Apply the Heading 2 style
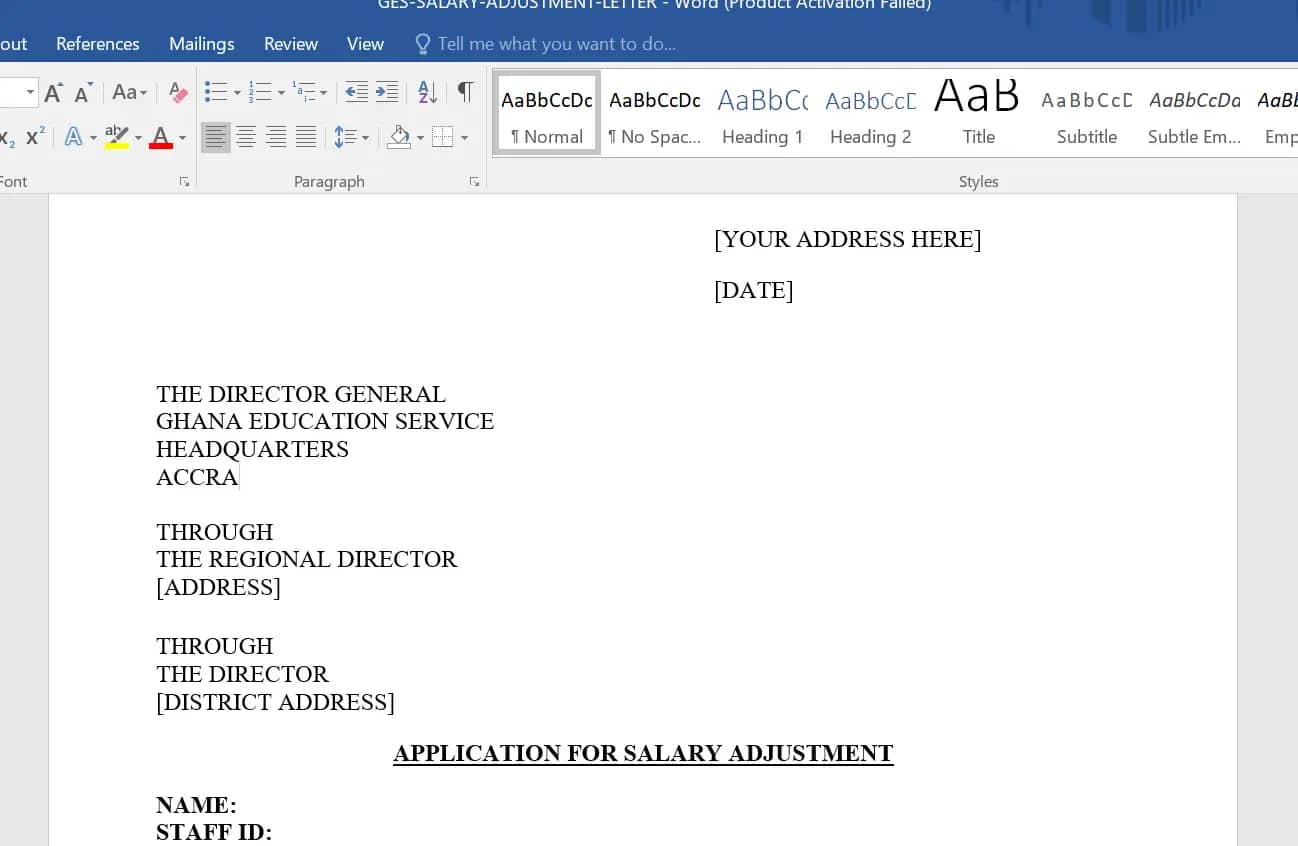The image size is (1298, 846). point(871,112)
